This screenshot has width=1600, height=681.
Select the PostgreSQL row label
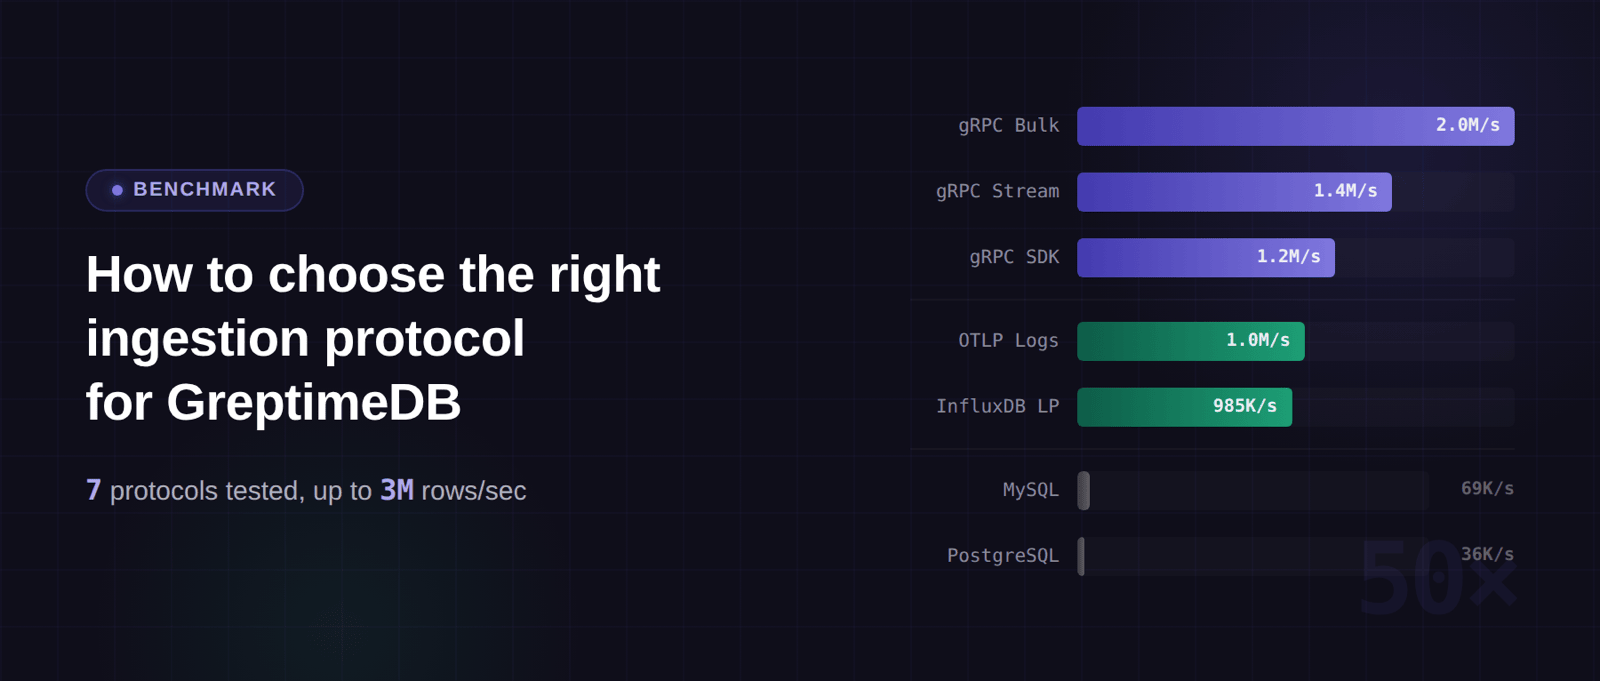point(1002,556)
